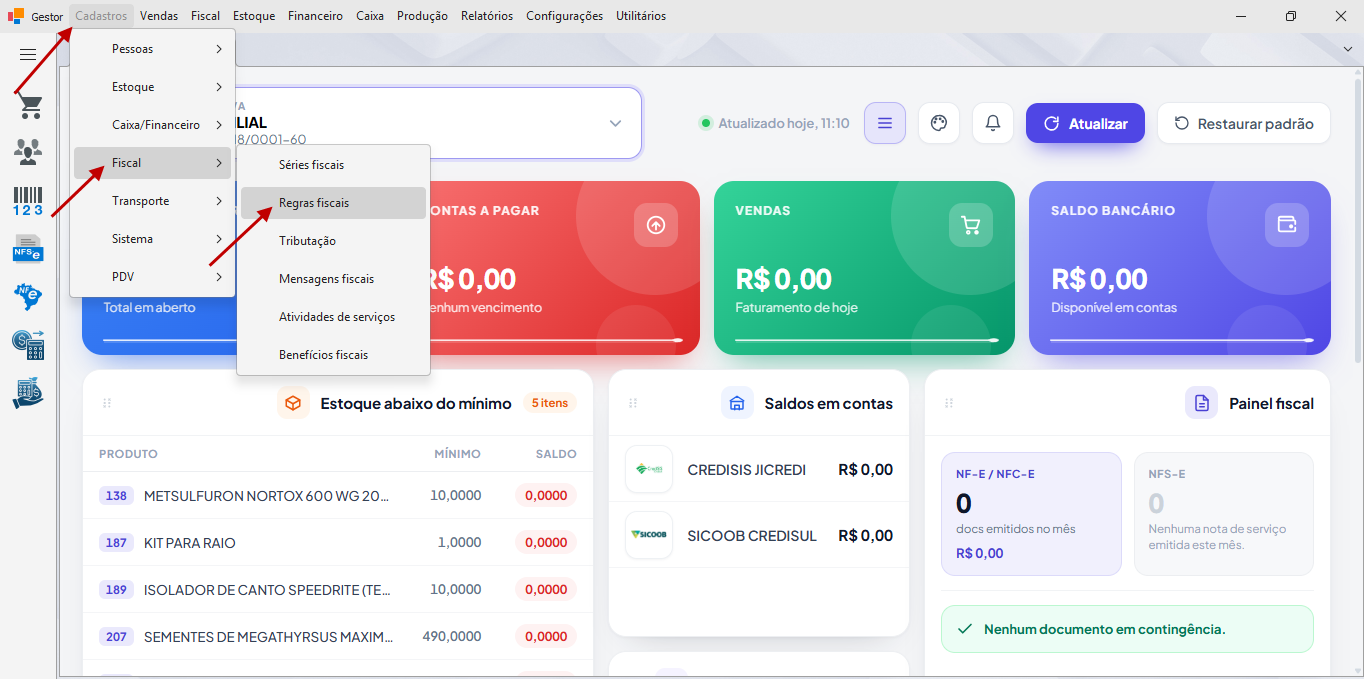
Task: Click the SICOOB CREDISUL bank logo
Action: pos(649,535)
